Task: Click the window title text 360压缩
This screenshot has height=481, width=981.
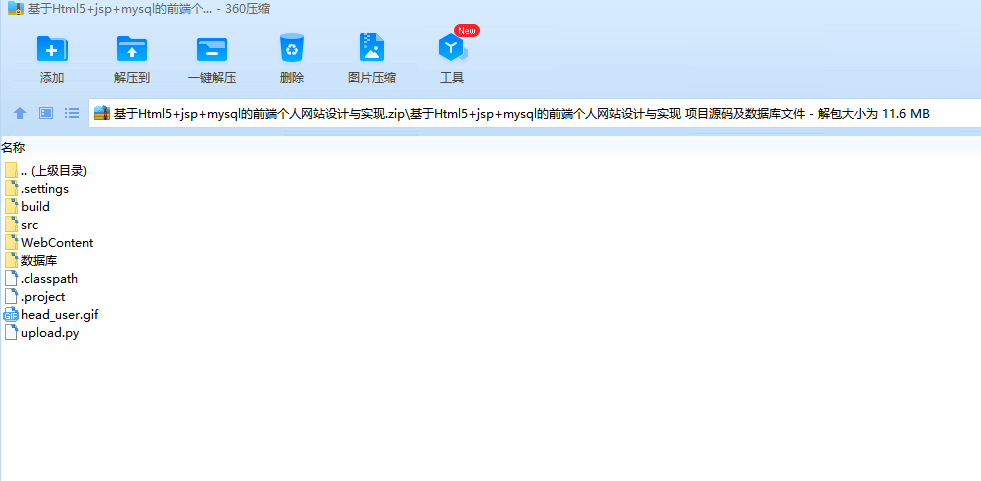Action: [248, 9]
